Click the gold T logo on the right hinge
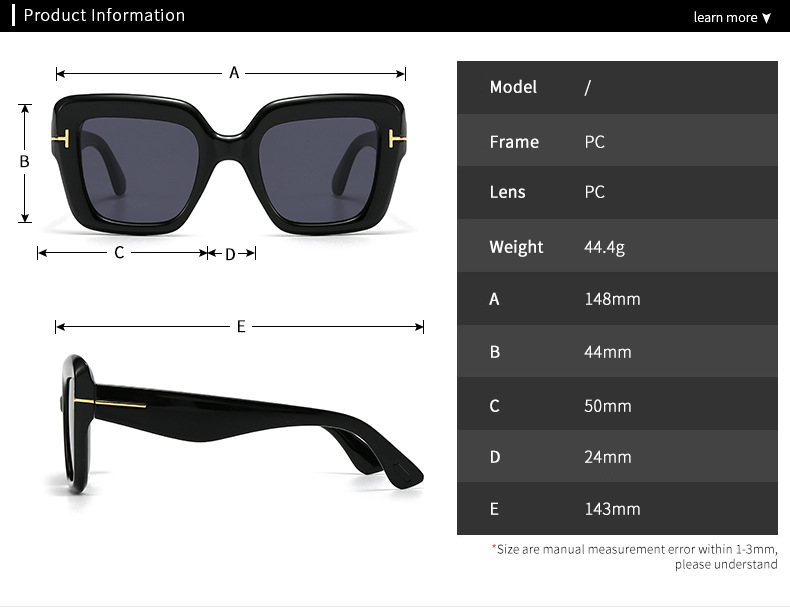790x607 pixels. (x=397, y=138)
